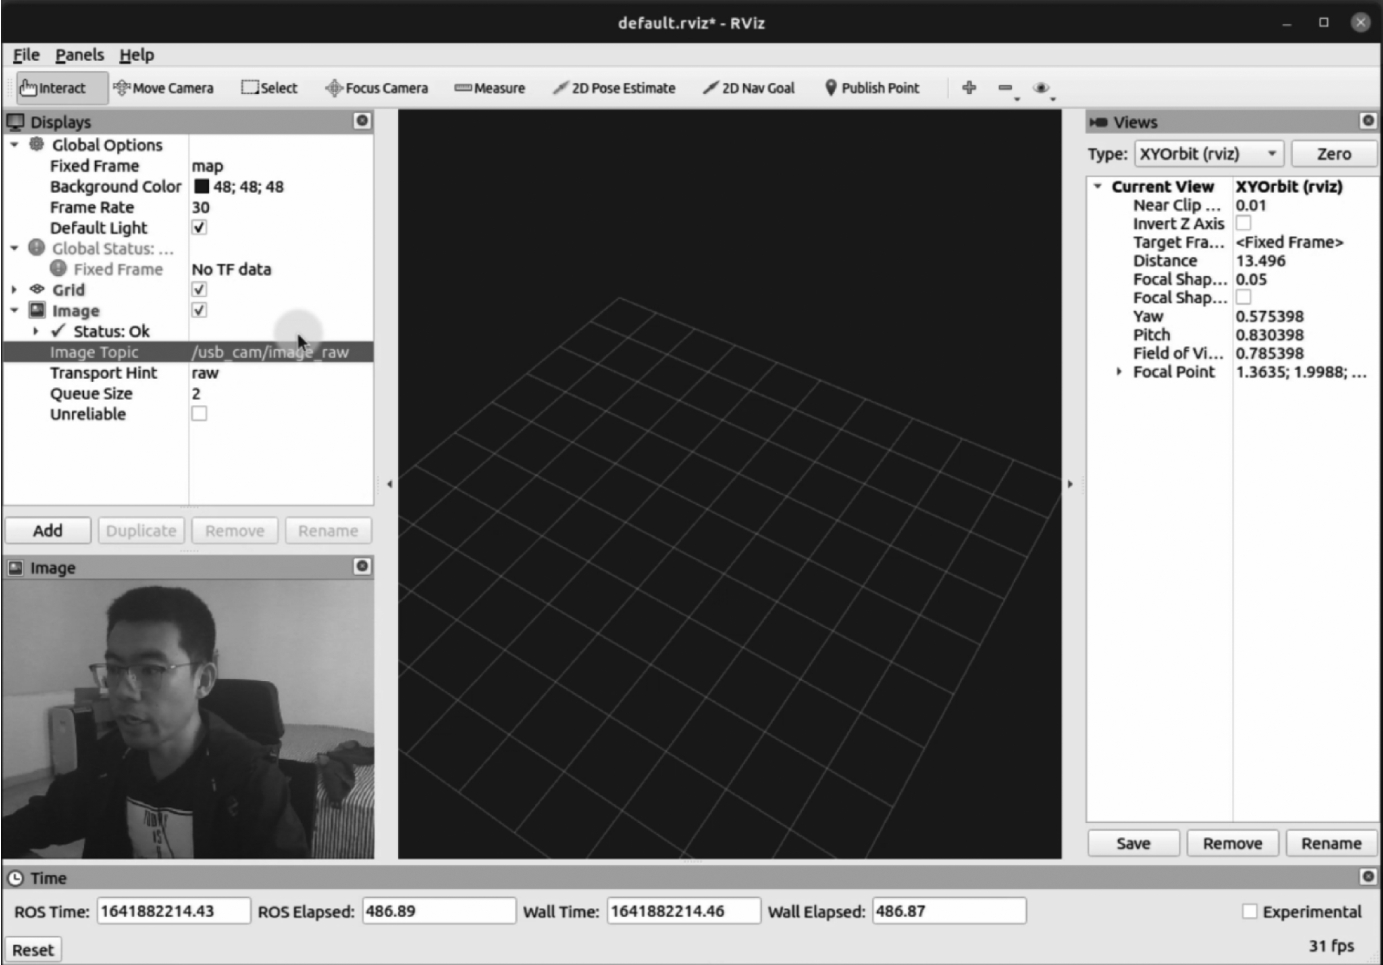Expand the Grid display item
The width and height of the screenshot is (1383, 965).
(x=14, y=290)
